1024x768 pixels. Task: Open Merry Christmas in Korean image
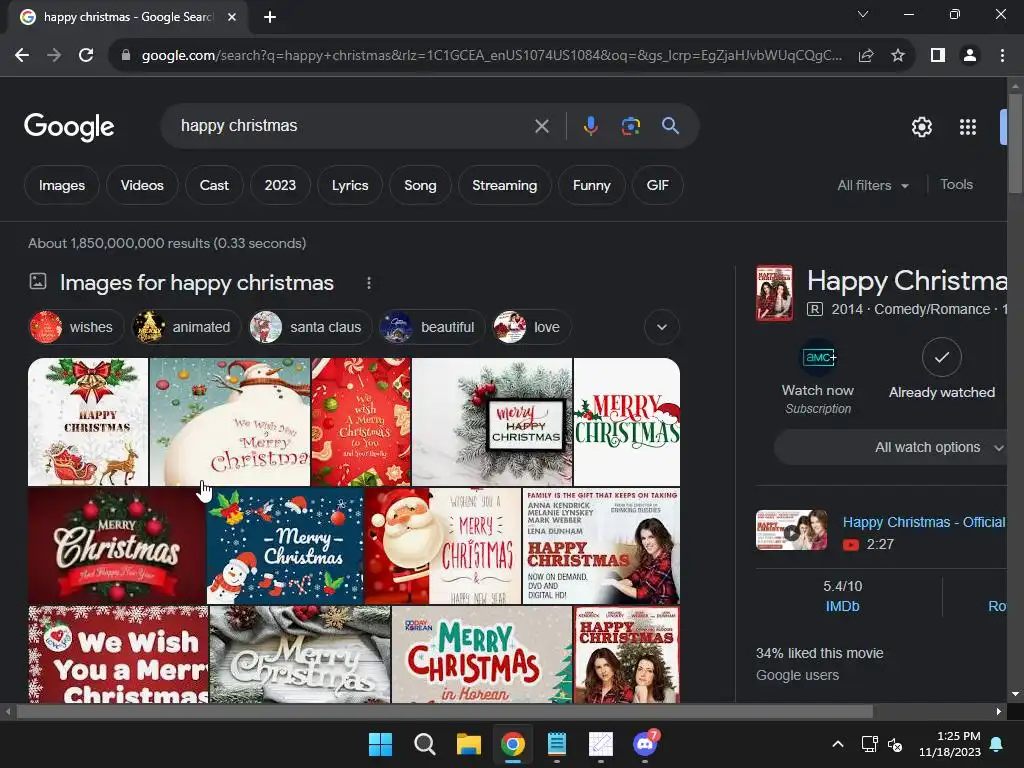pos(482,654)
